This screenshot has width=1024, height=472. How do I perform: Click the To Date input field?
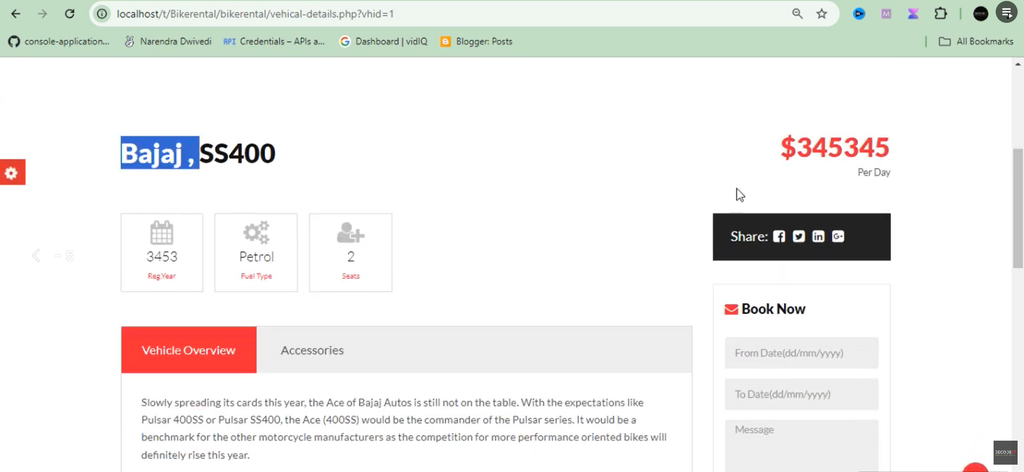click(801, 394)
